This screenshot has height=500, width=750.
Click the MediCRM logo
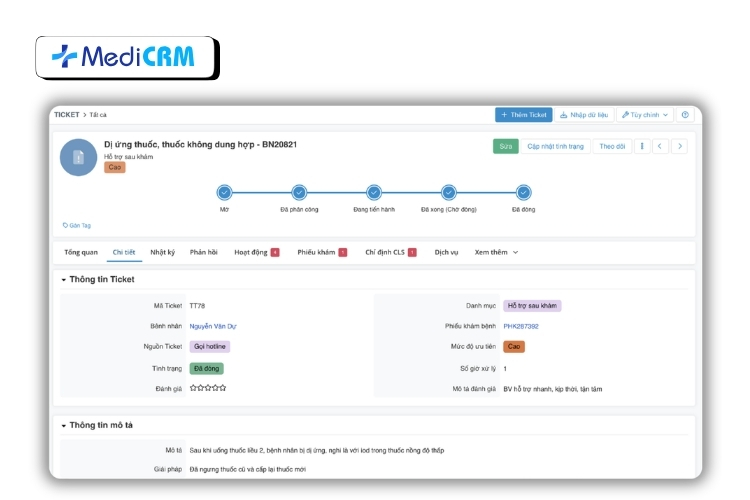(x=126, y=58)
